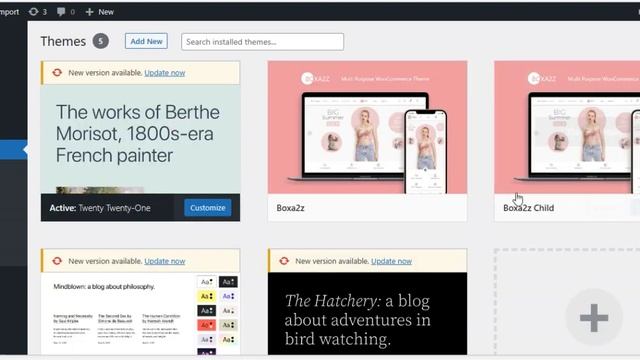The height and width of the screenshot is (360, 640).
Task: Open The Hatchery bird watching theme thumbnail
Action: (367, 313)
